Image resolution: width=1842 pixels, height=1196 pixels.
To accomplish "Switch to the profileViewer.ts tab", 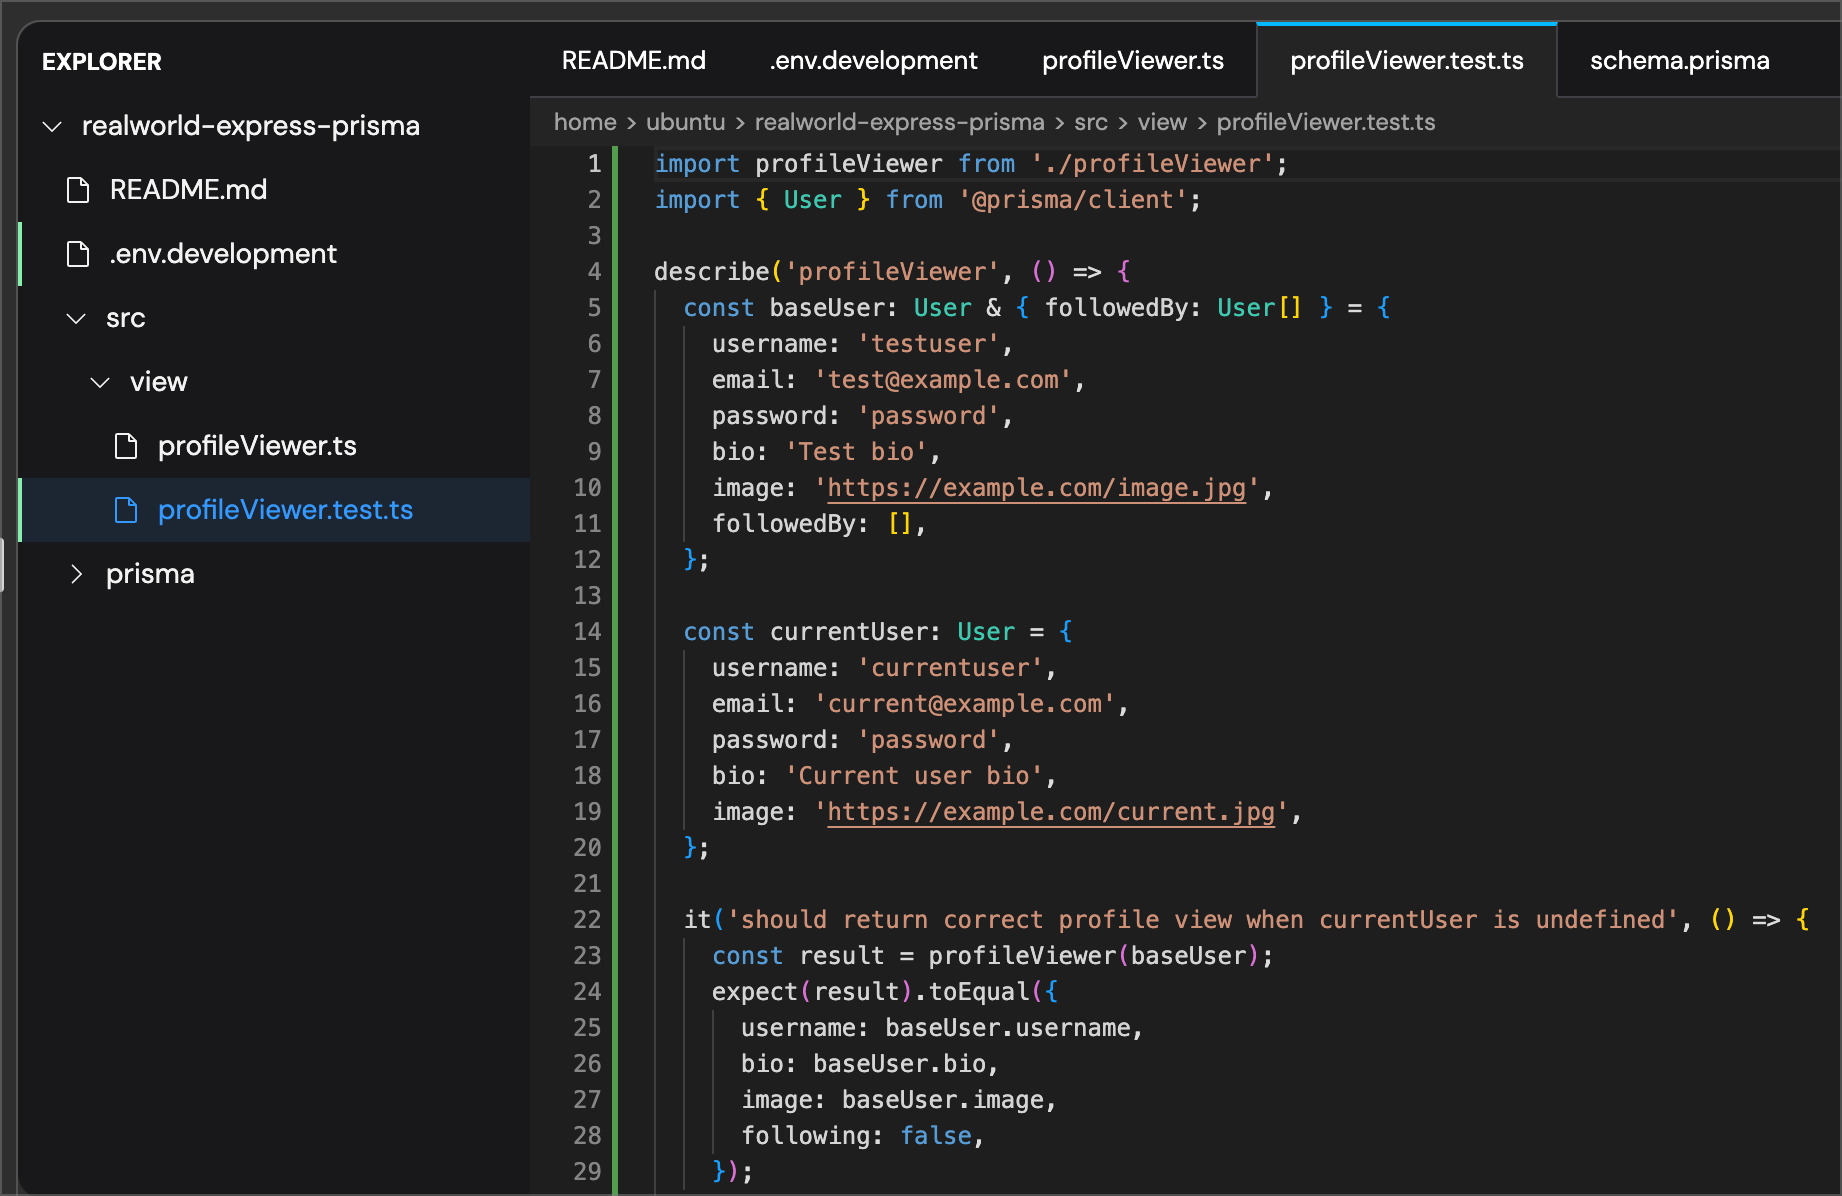I will [1133, 60].
